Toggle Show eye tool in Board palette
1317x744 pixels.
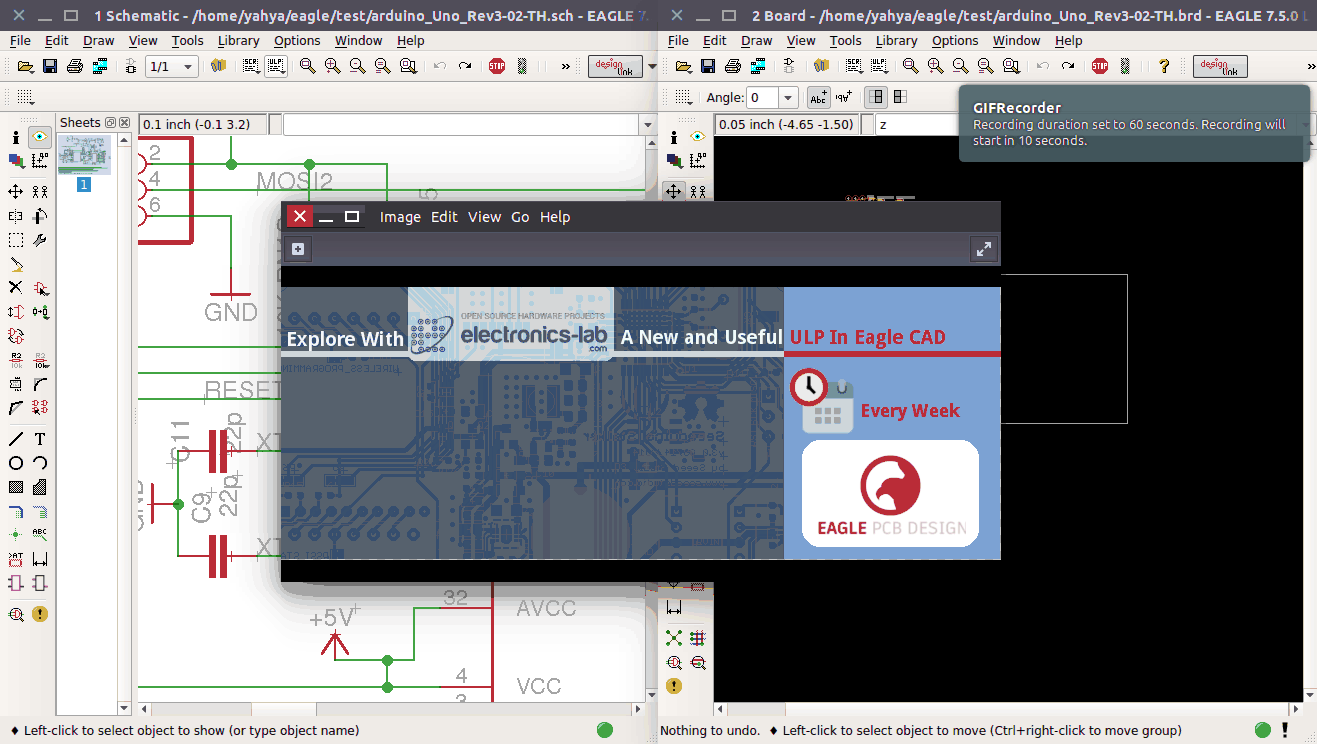click(698, 137)
